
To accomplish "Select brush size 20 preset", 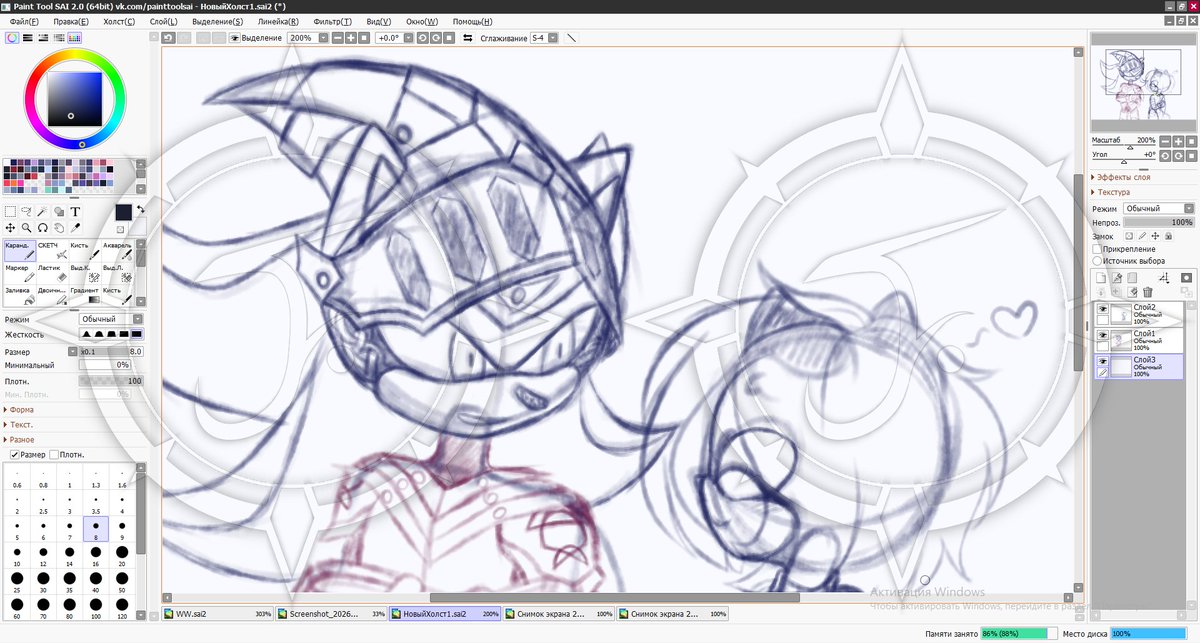I will pyautogui.click(x=122, y=555).
